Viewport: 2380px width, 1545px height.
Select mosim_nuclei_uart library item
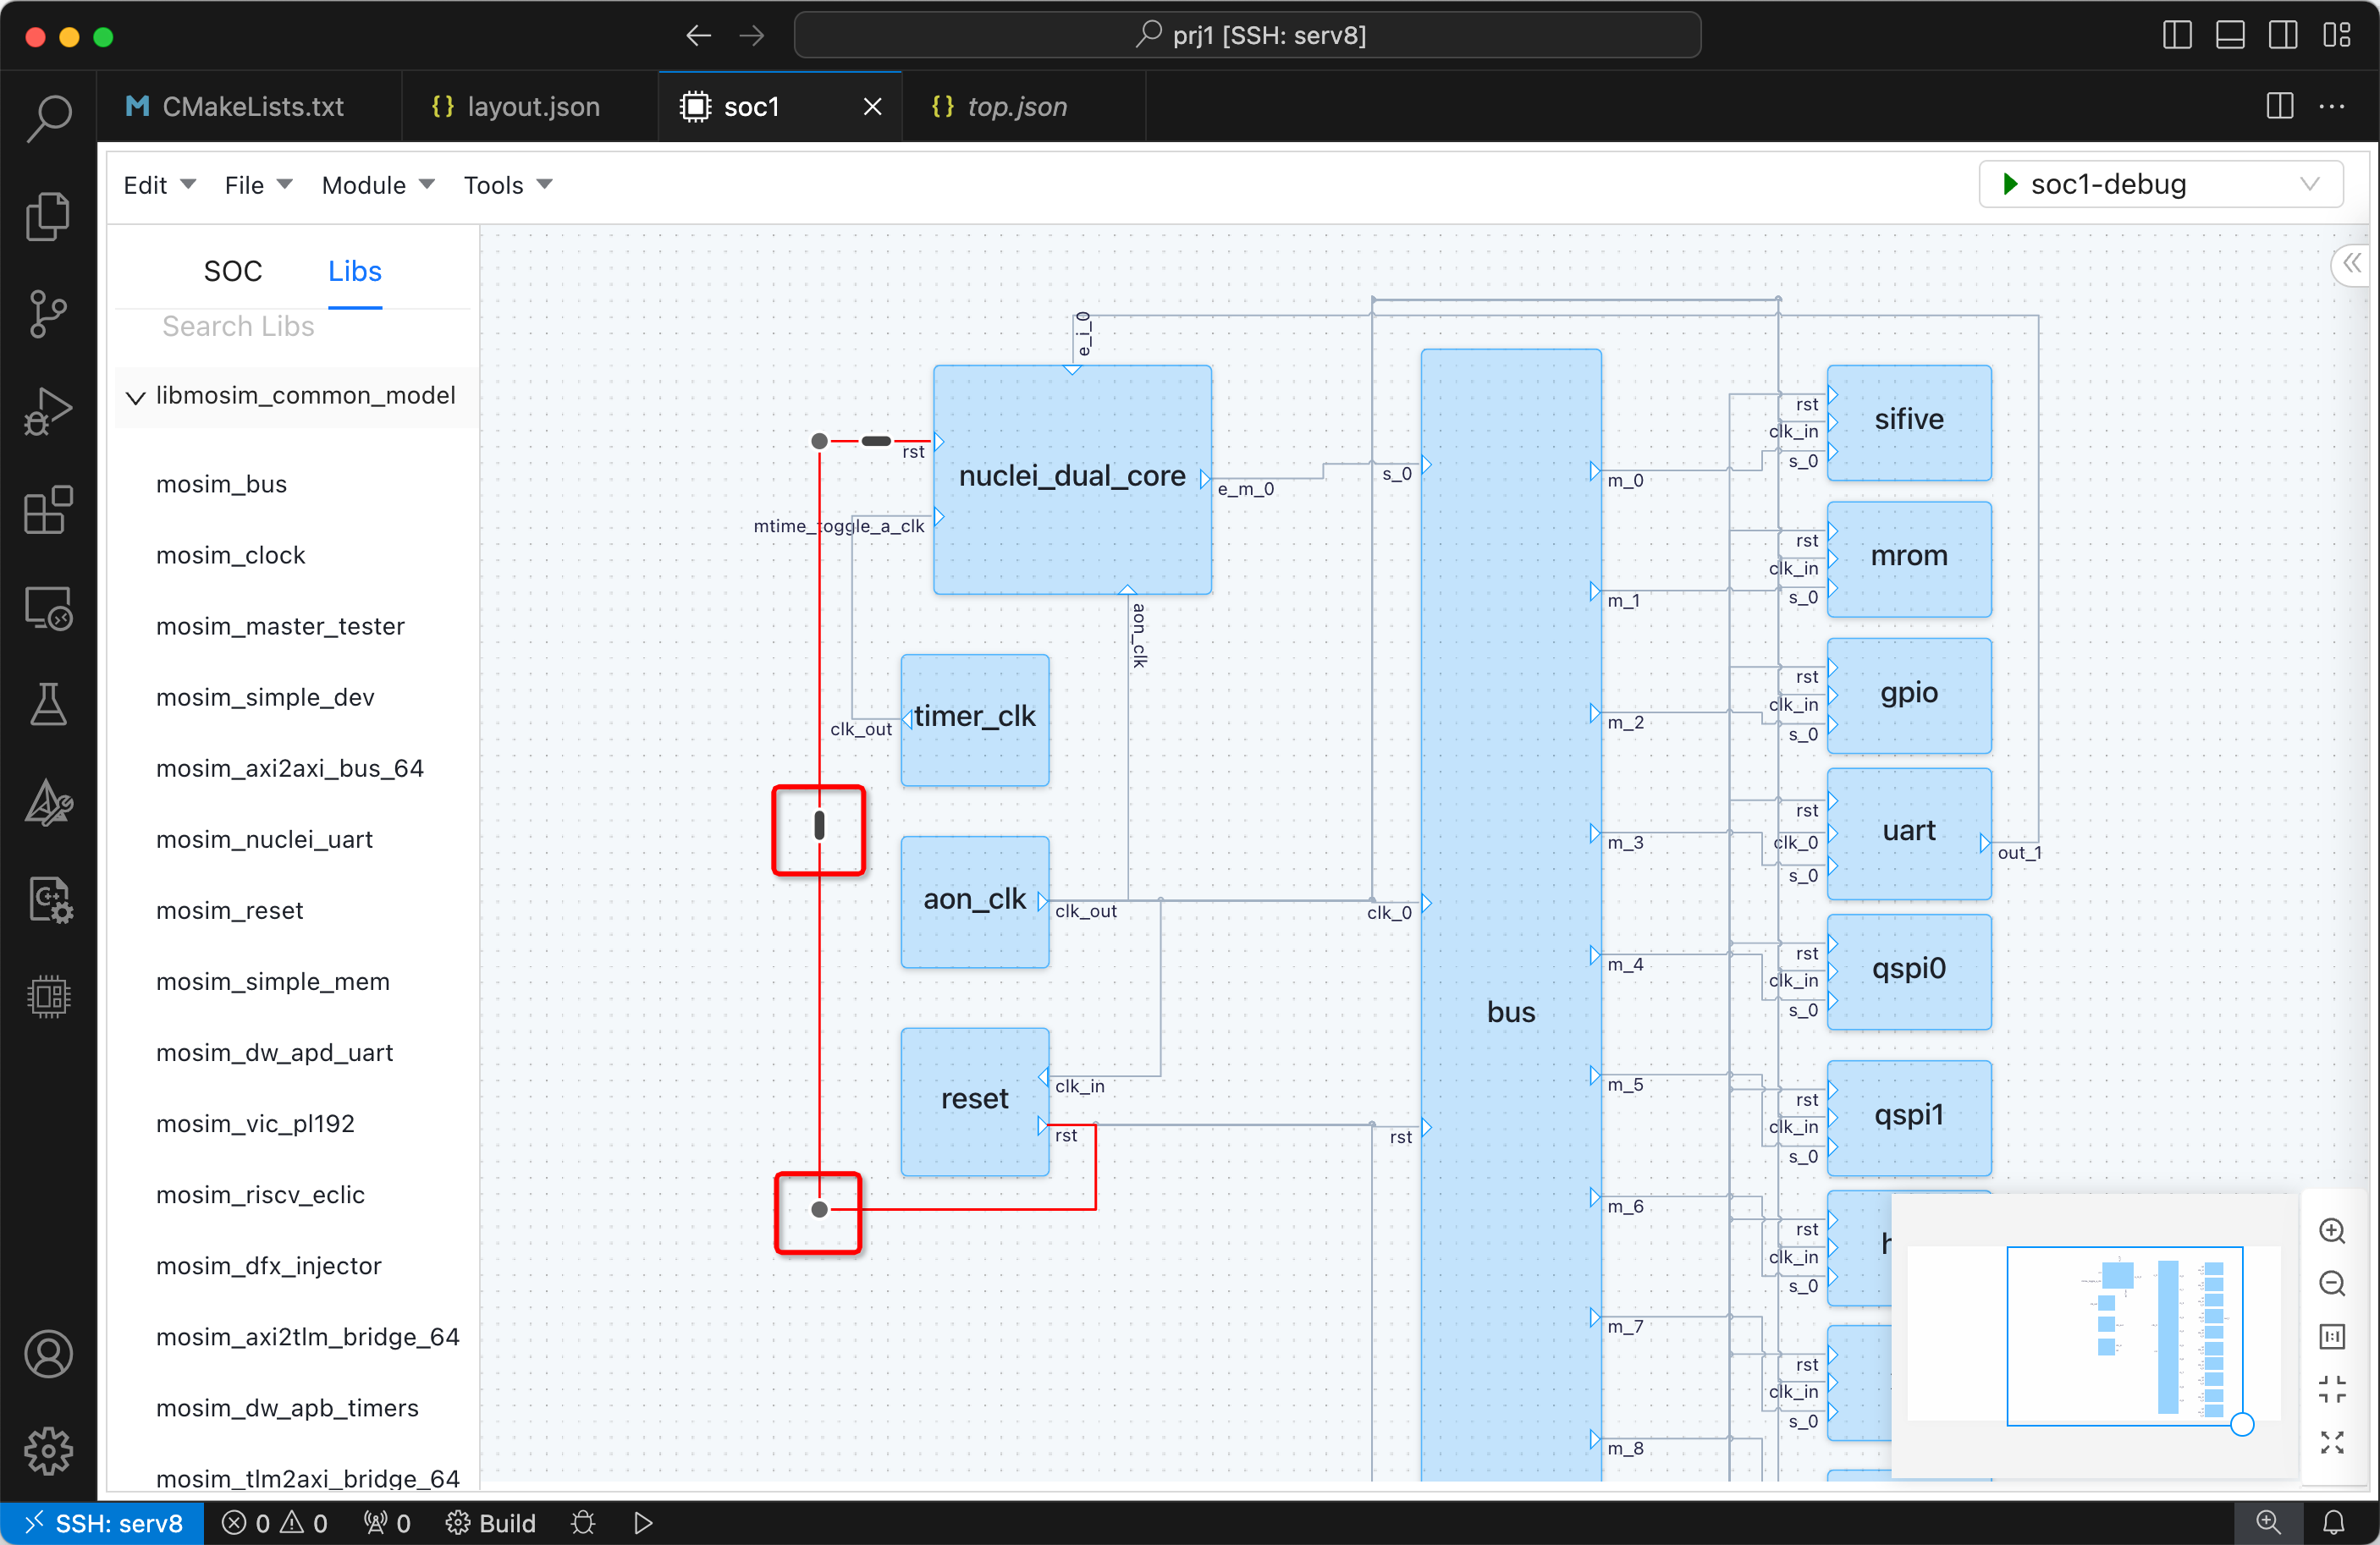pyautogui.click(x=264, y=839)
